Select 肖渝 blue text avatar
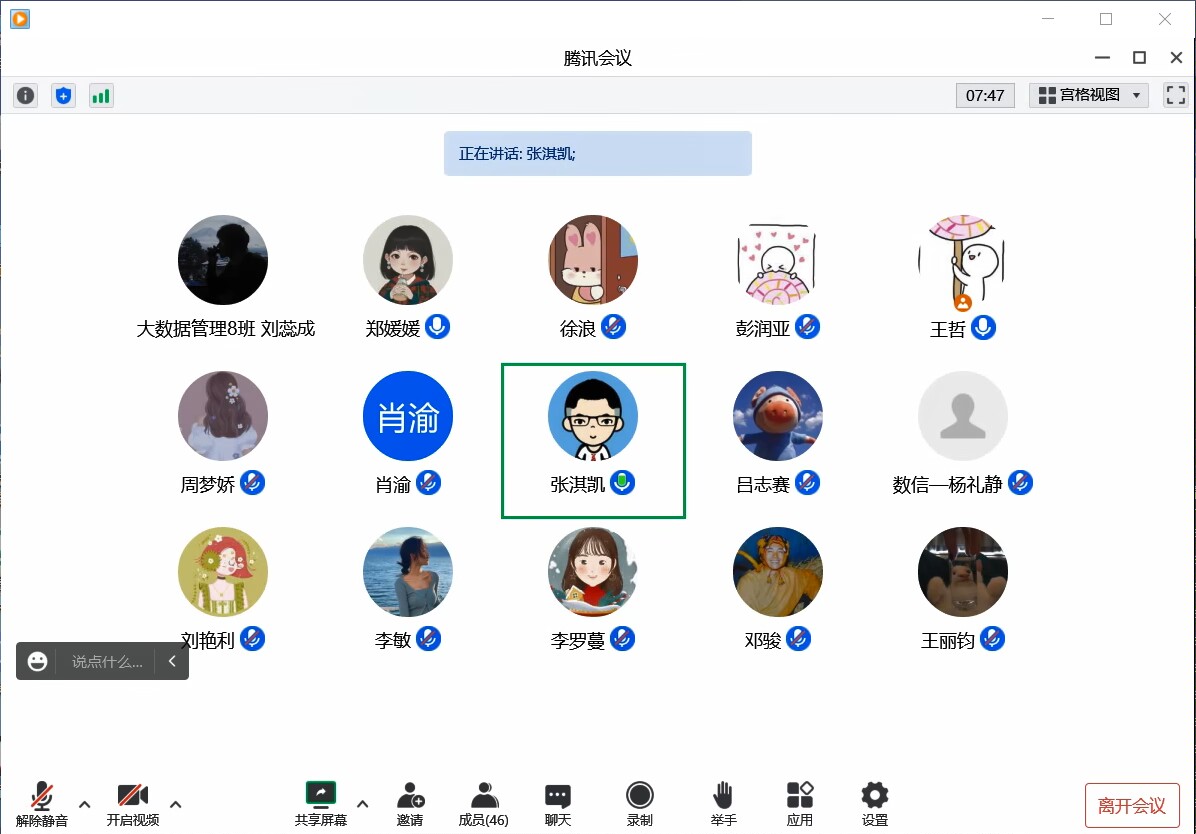1196x834 pixels. coord(408,416)
